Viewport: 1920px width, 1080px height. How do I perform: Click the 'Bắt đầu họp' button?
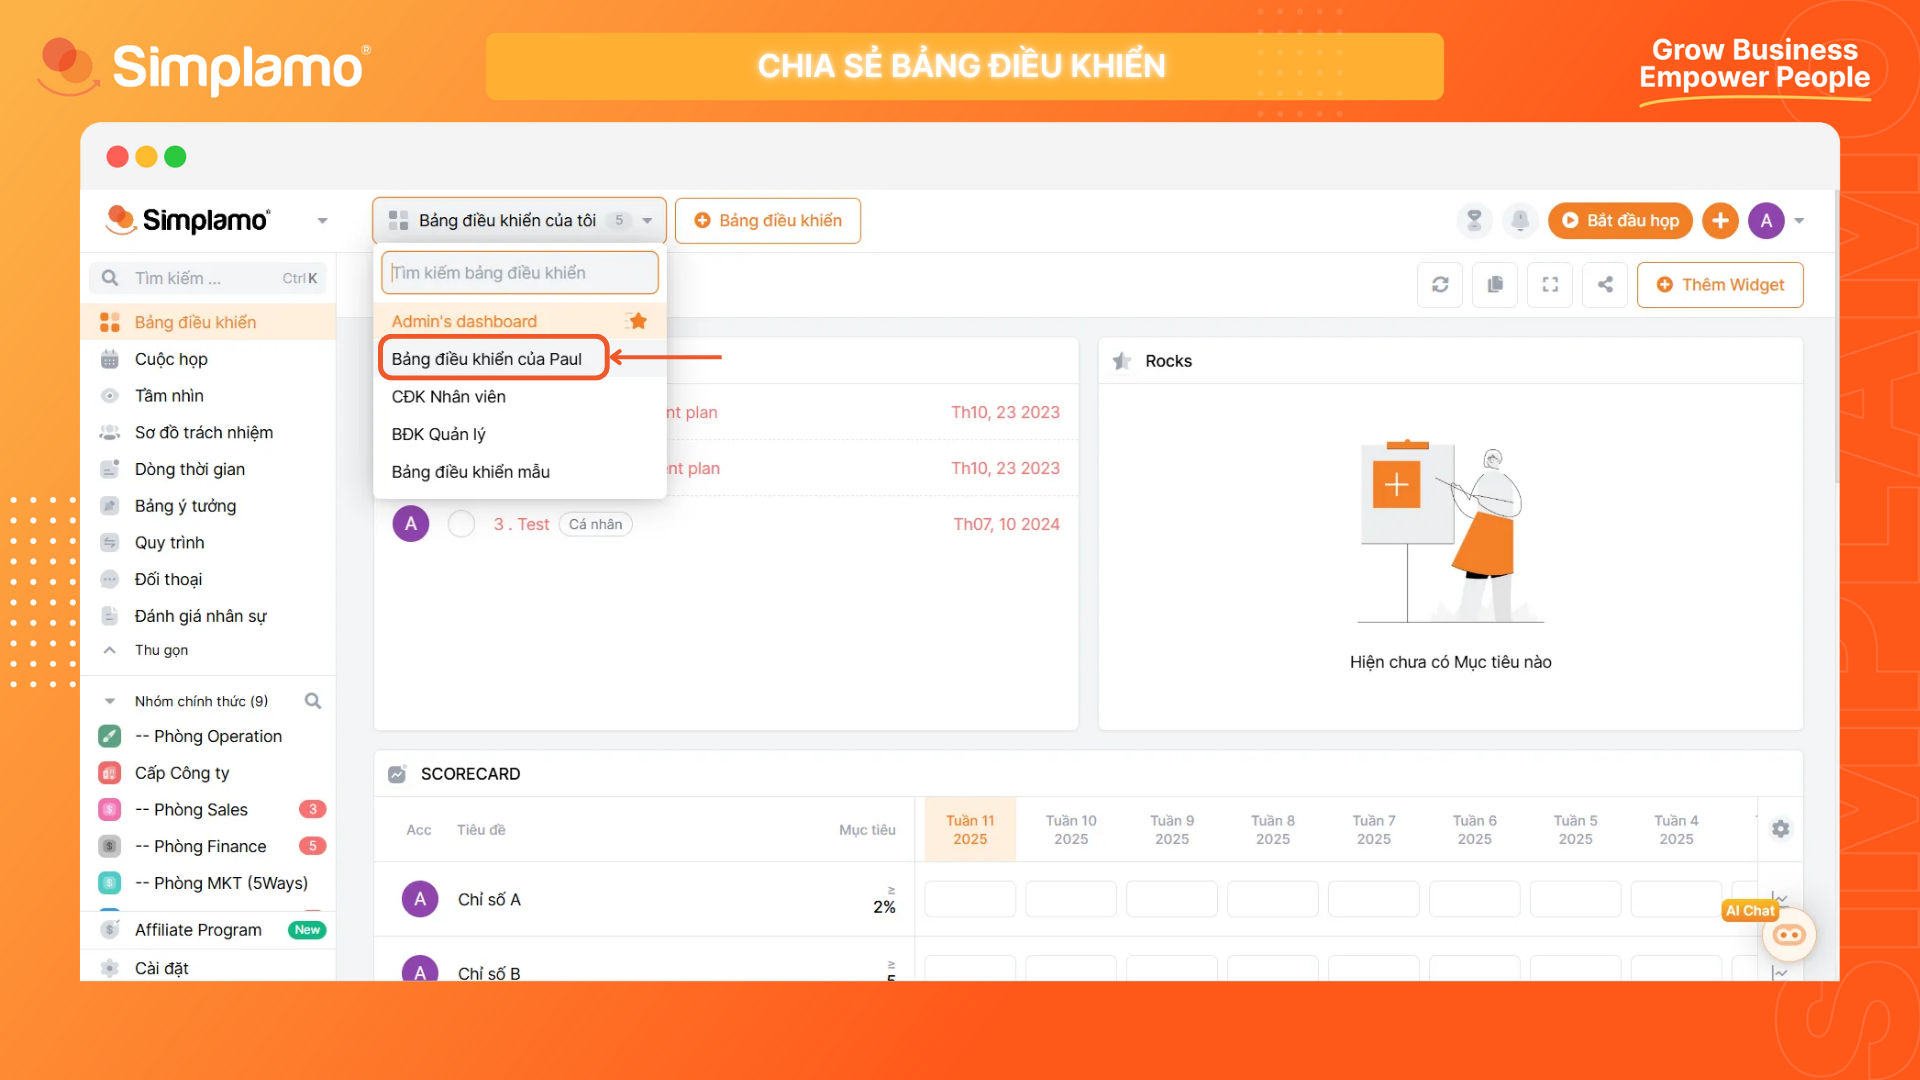pos(1620,220)
